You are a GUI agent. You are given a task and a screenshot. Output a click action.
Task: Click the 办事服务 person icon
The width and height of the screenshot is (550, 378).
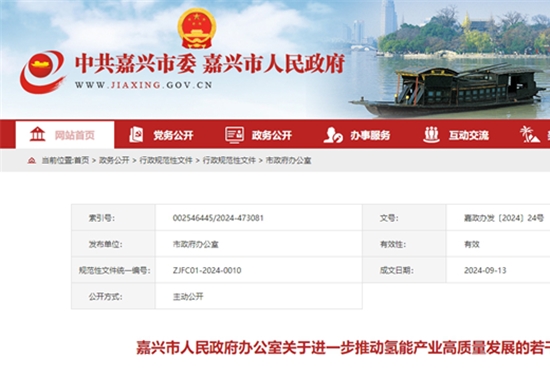pyautogui.click(x=333, y=135)
